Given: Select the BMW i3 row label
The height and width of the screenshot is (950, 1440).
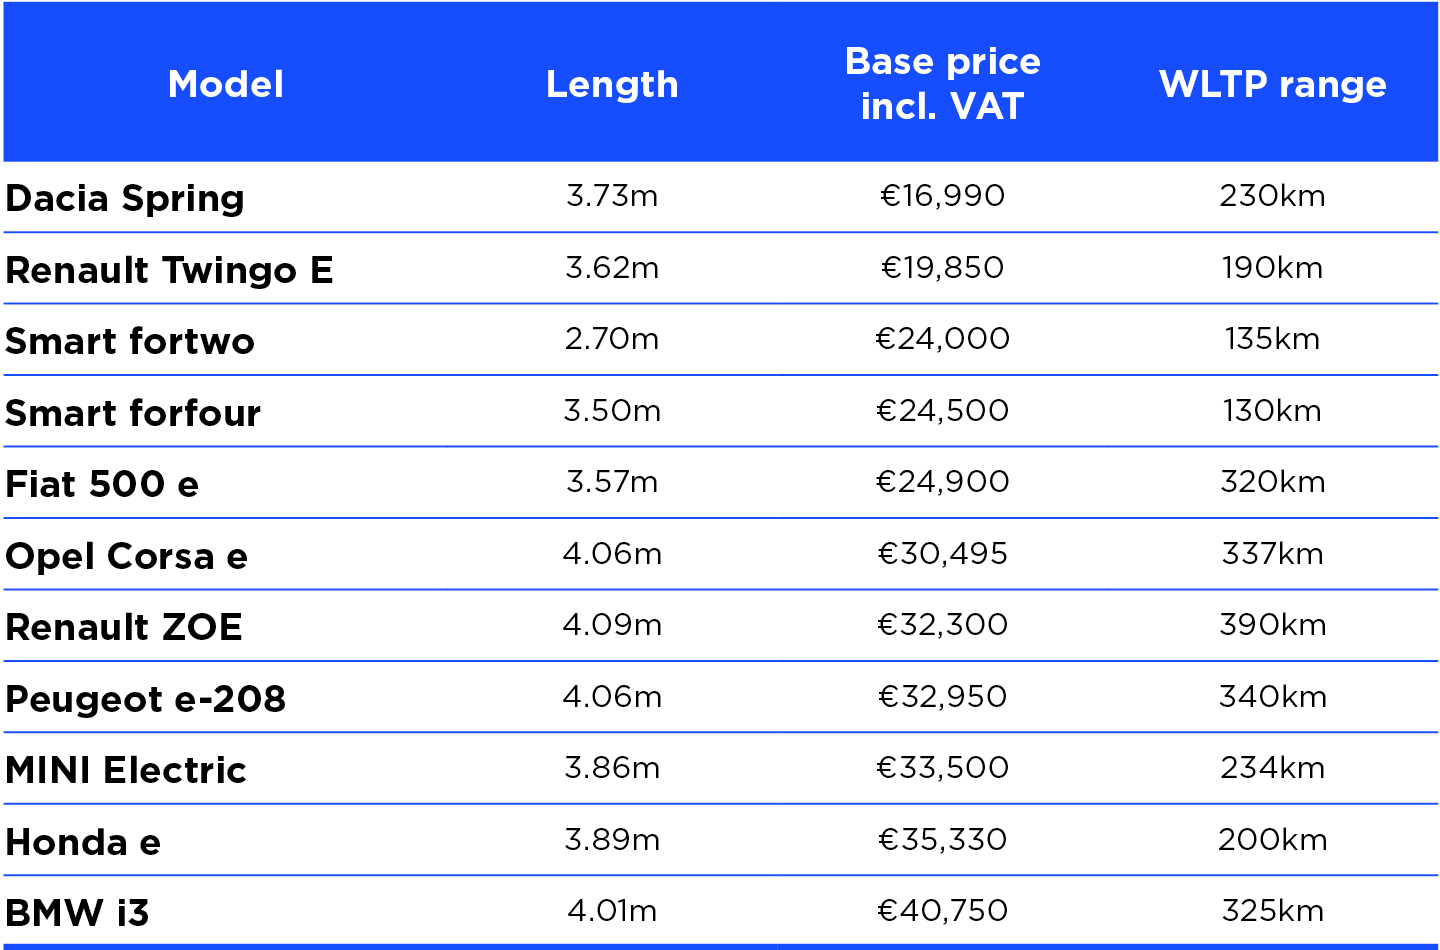Looking at the screenshot, I should coord(77,913).
